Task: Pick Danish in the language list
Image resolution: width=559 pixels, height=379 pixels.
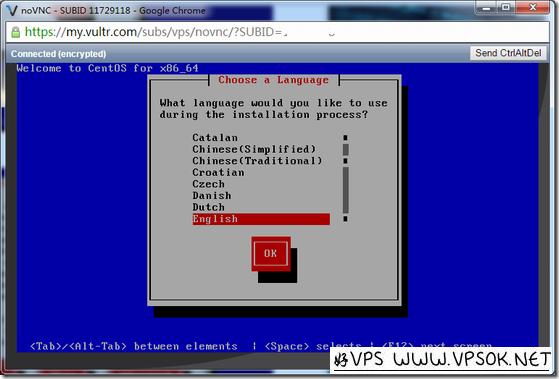Action: (x=212, y=196)
